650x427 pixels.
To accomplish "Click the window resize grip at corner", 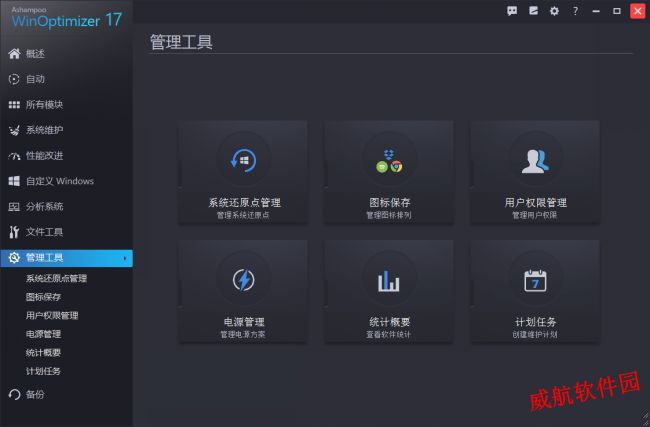I will (645, 419).
